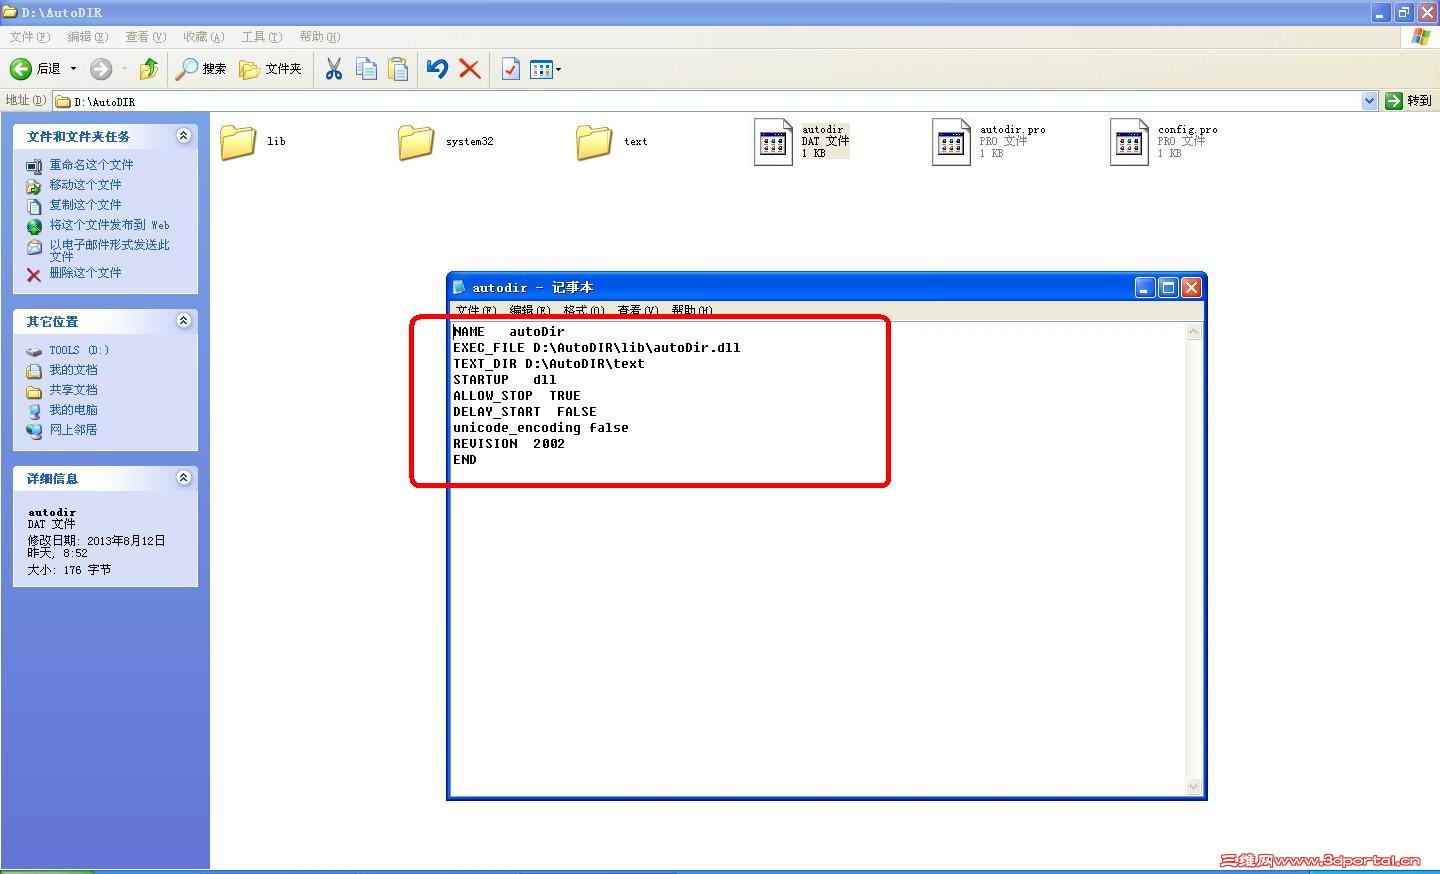Viewport: 1440px width, 874px height.
Task: Open Notepad 编辑(E) menu
Action: pos(530,310)
